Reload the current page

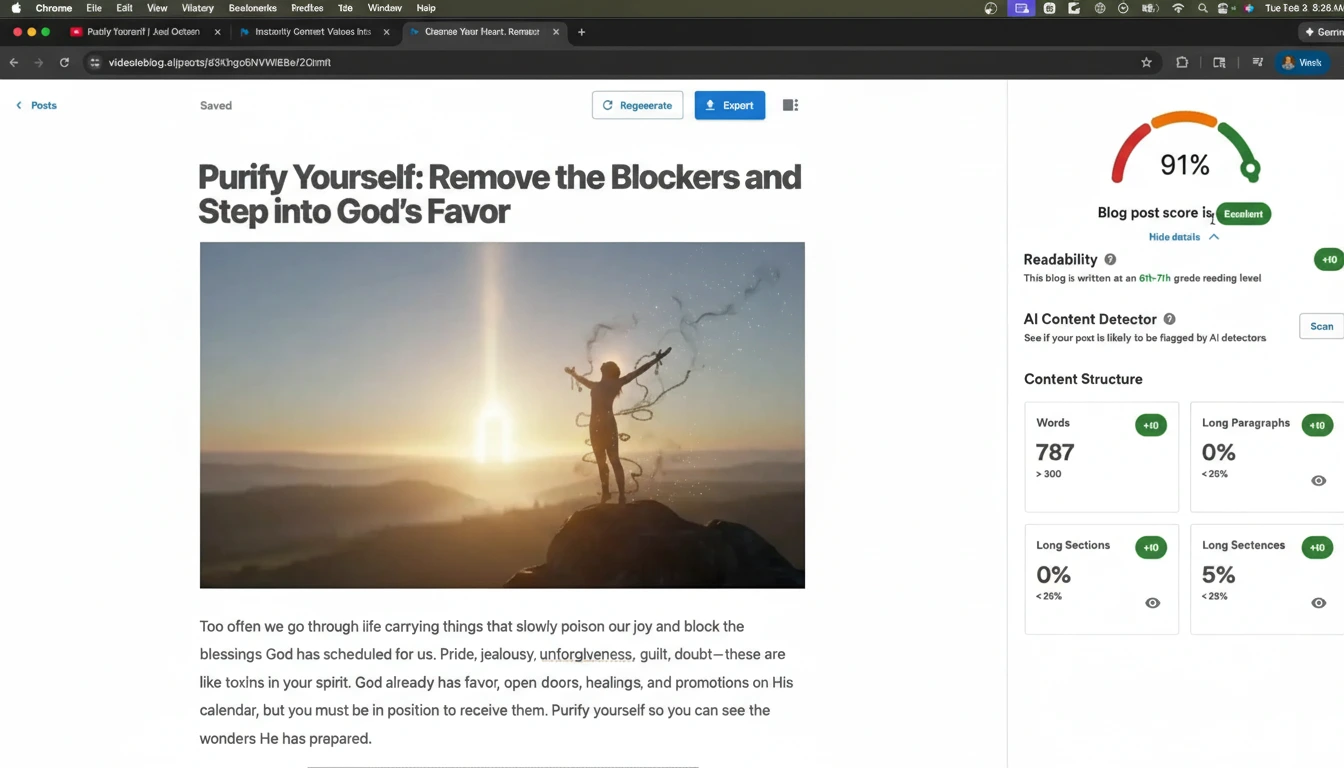pyautogui.click(x=64, y=62)
